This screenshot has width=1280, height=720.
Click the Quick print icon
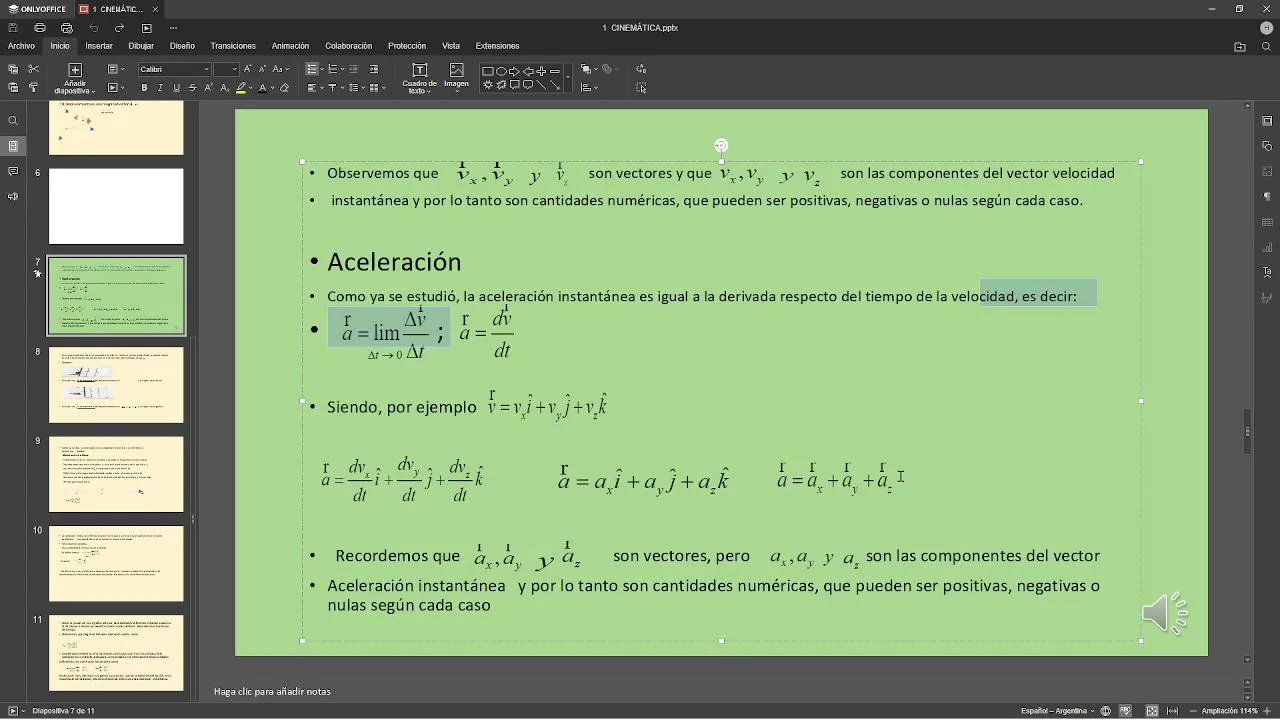click(x=67, y=28)
